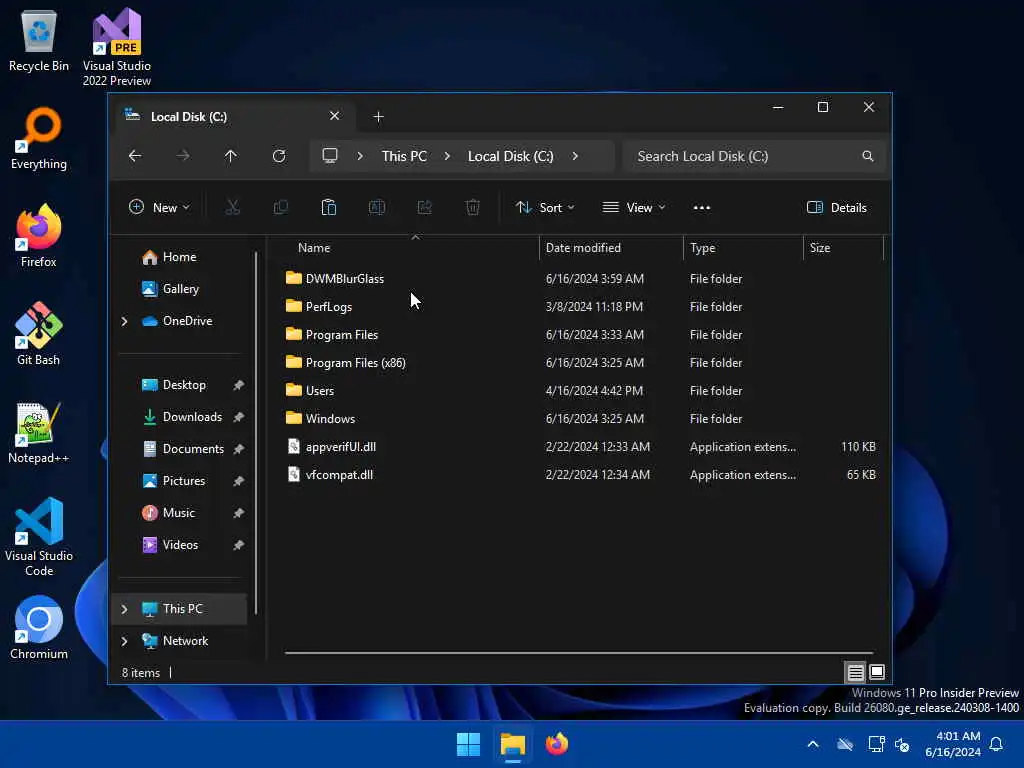Select the appverifUI.dll file
This screenshot has height=768, width=1024.
click(x=341, y=447)
